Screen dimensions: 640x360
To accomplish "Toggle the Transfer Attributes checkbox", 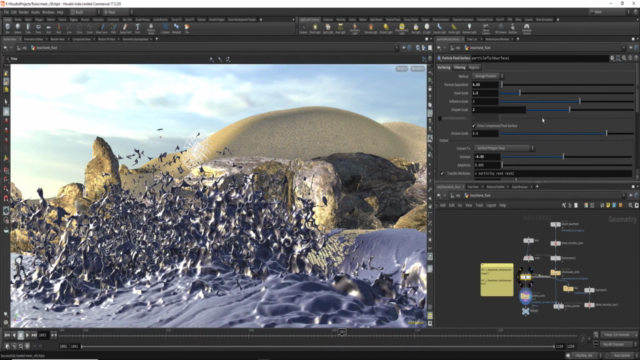I will [x=442, y=173].
